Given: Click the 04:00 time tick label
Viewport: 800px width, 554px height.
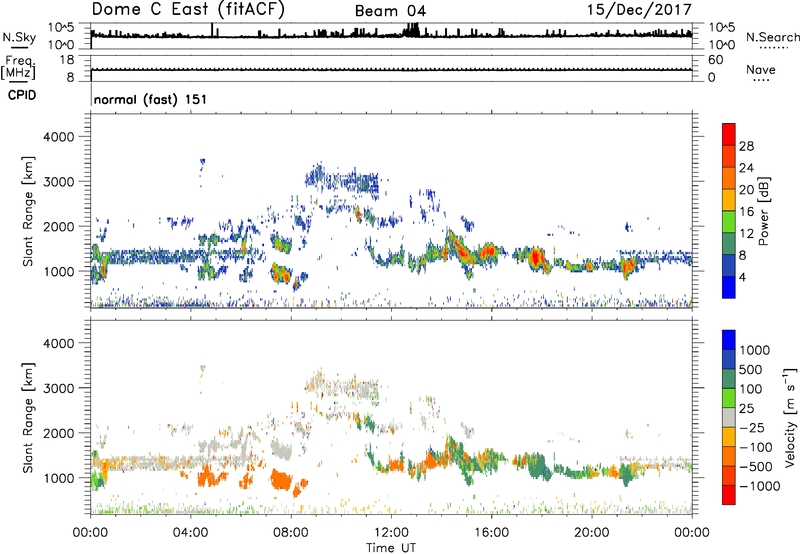Looking at the screenshot, I should pos(190,533).
